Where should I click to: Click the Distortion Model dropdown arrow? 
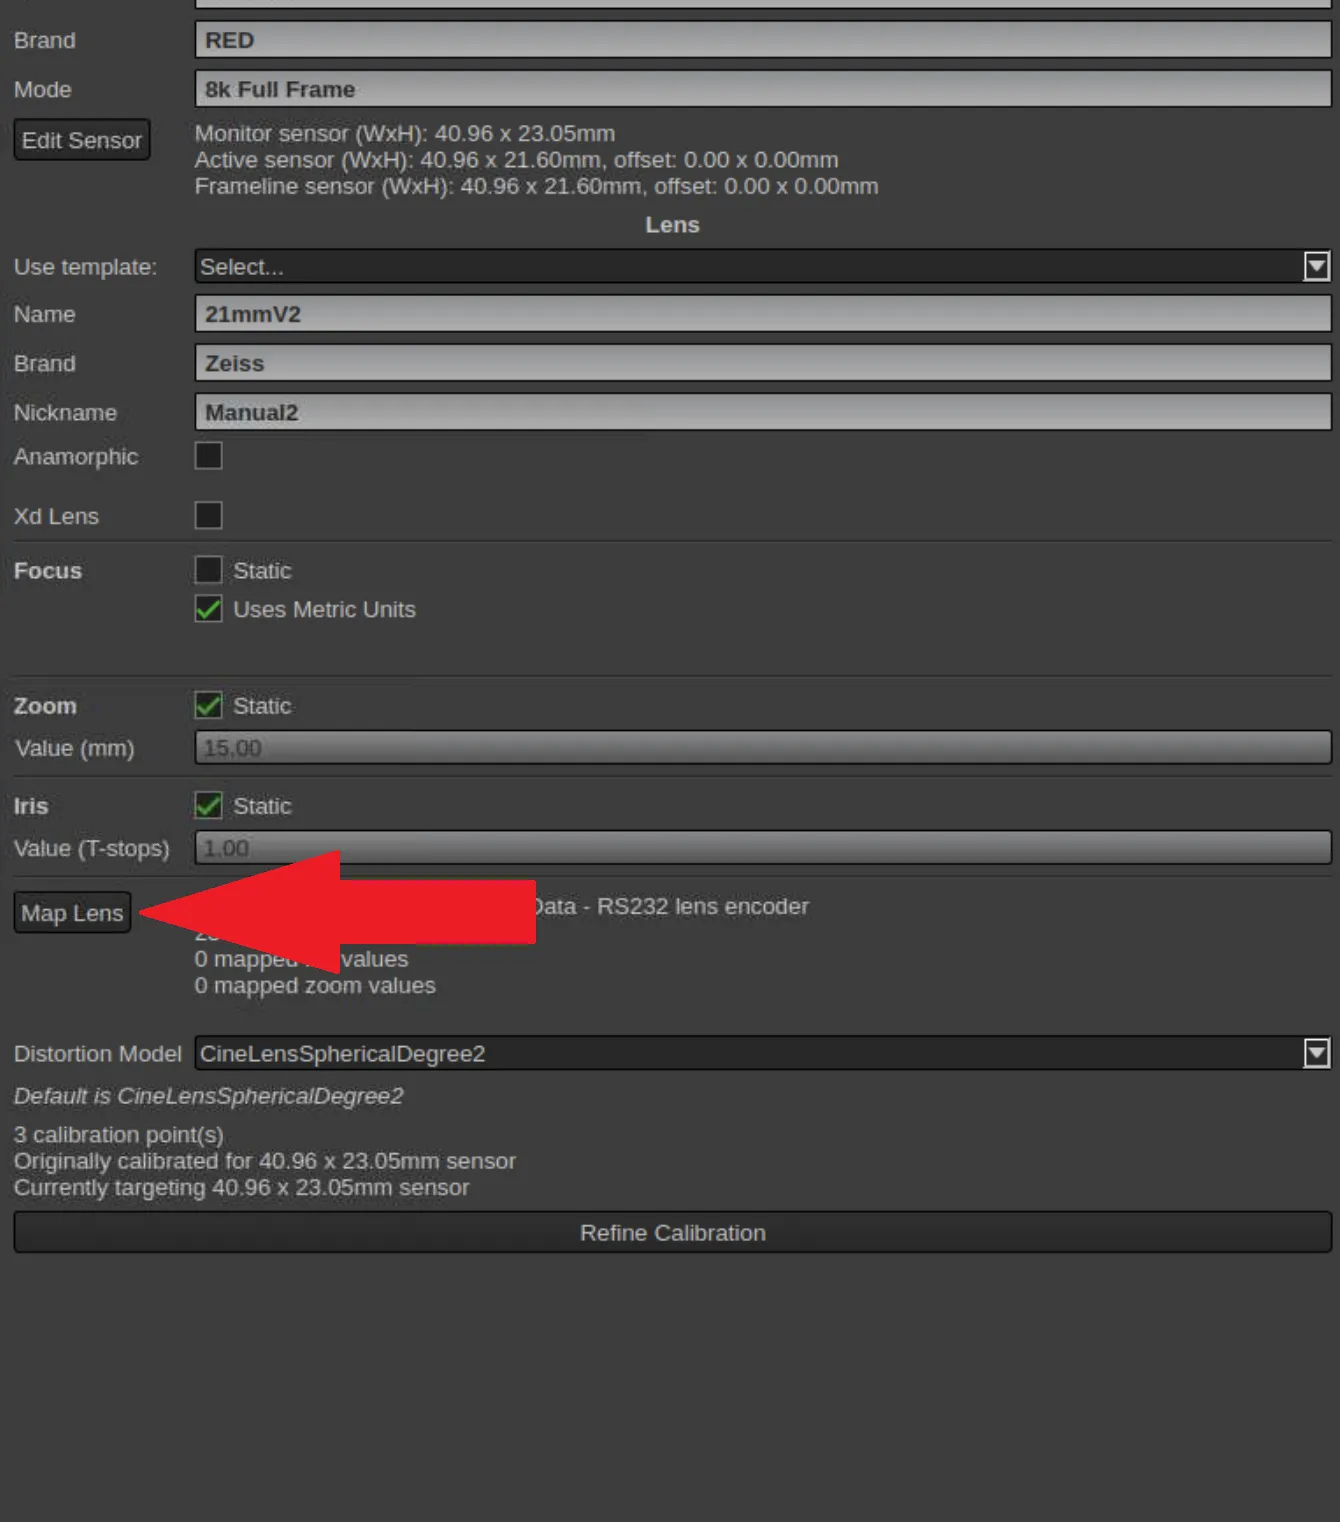(x=1316, y=1053)
